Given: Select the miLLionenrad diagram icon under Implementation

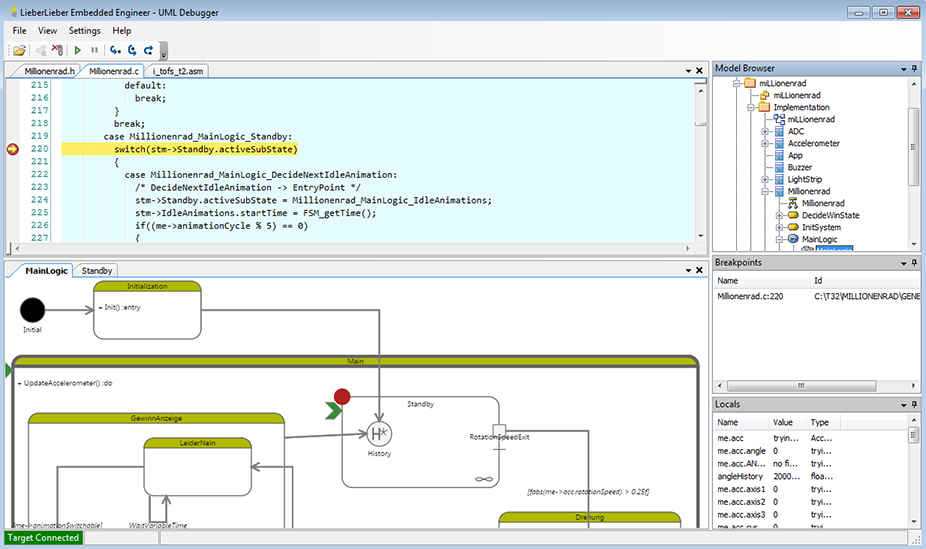Looking at the screenshot, I should point(779,119).
